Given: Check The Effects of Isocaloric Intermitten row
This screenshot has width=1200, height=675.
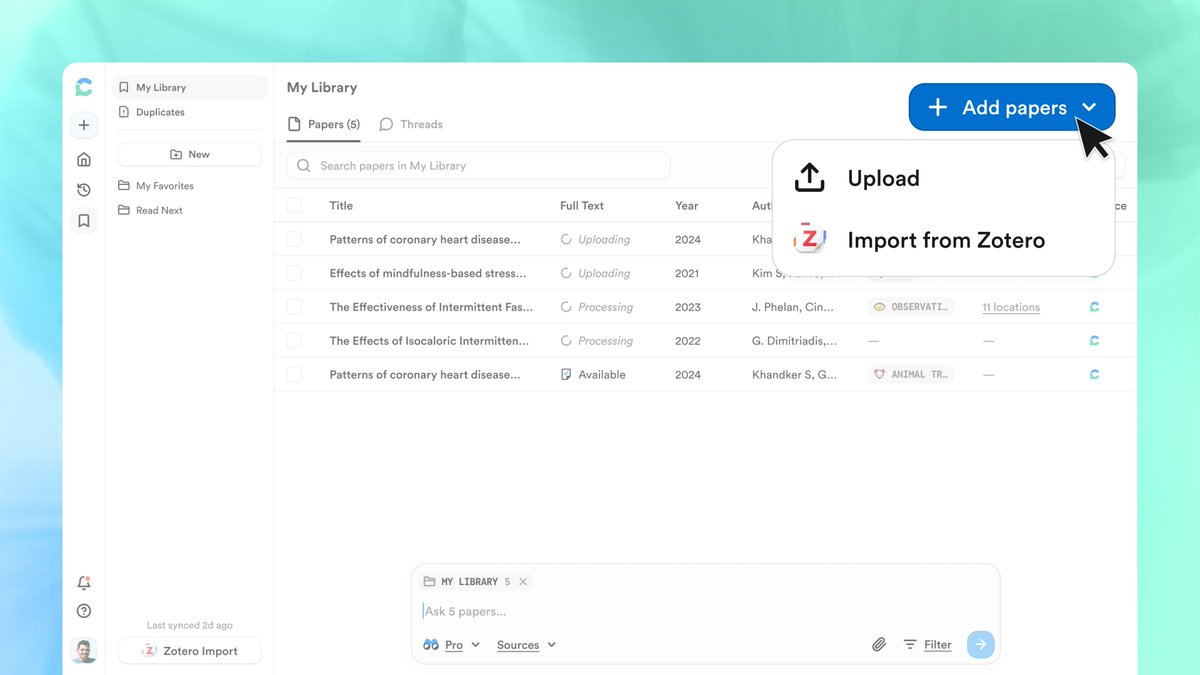Looking at the screenshot, I should click(294, 341).
